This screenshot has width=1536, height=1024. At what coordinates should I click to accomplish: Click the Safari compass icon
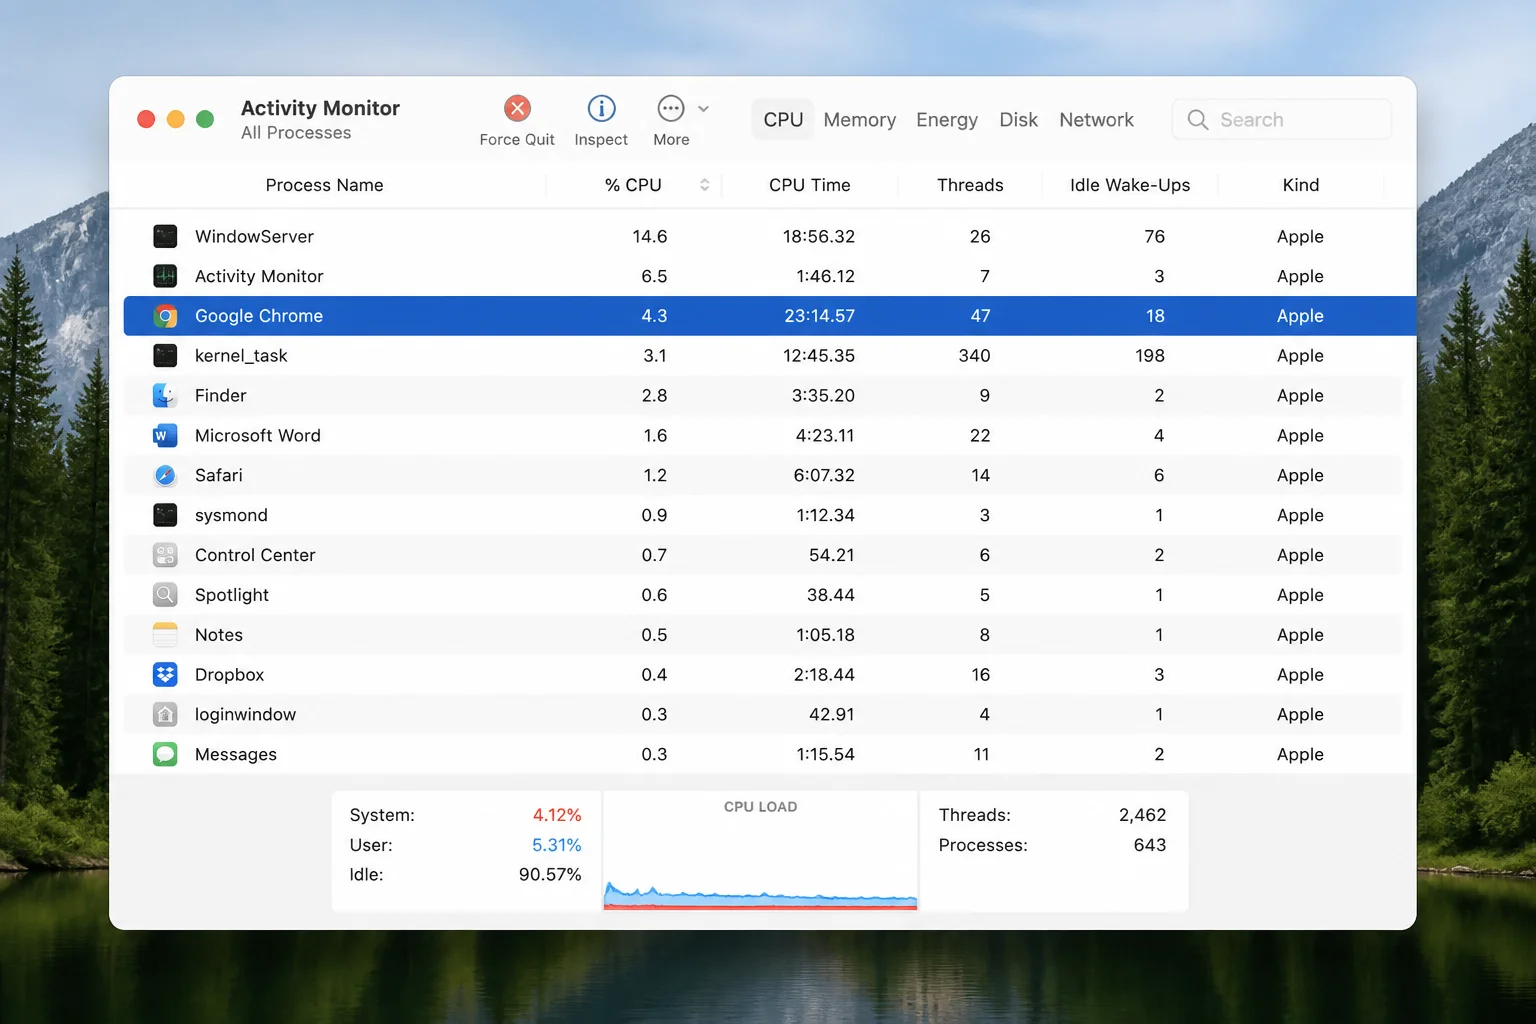point(165,476)
